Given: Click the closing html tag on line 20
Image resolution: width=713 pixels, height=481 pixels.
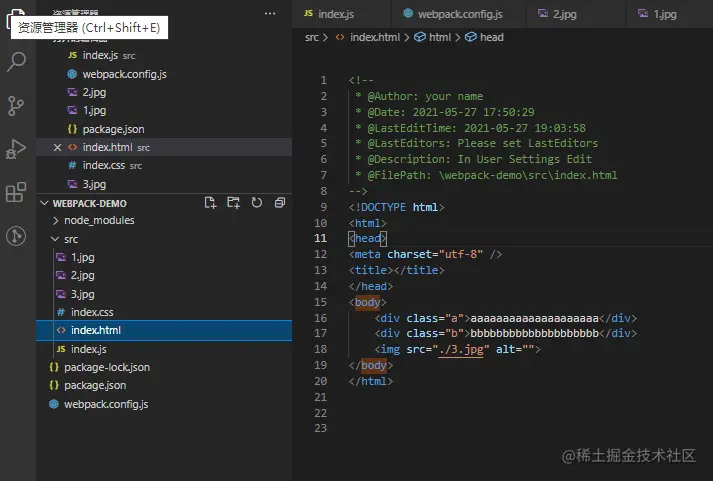Looking at the screenshot, I should [371, 381].
